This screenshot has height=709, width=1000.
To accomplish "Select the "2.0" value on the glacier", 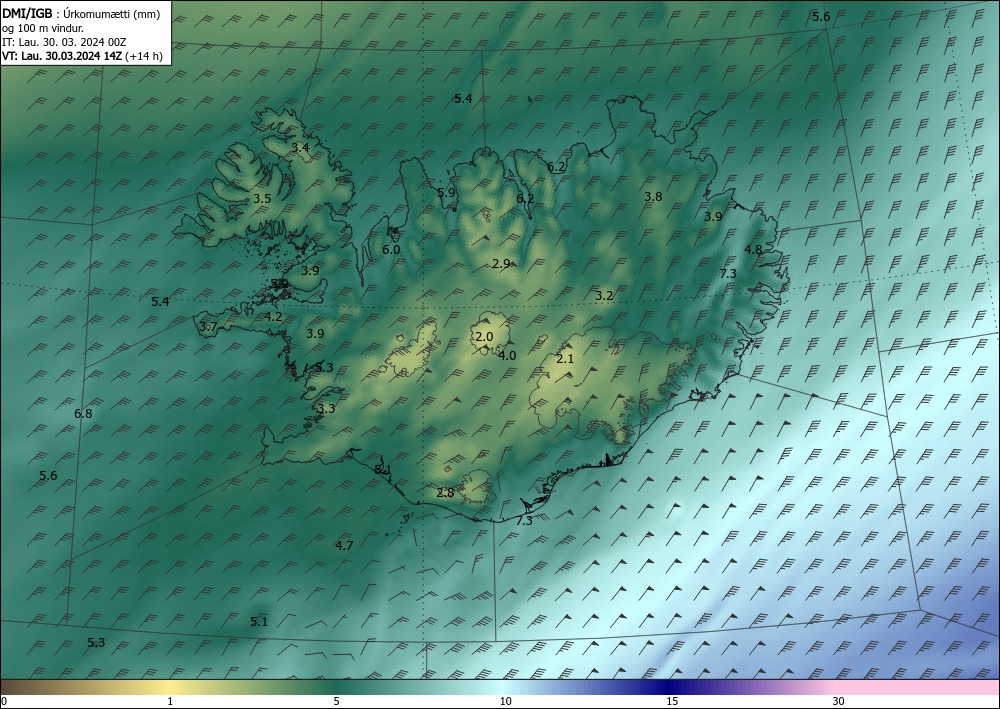I will click(x=484, y=337).
